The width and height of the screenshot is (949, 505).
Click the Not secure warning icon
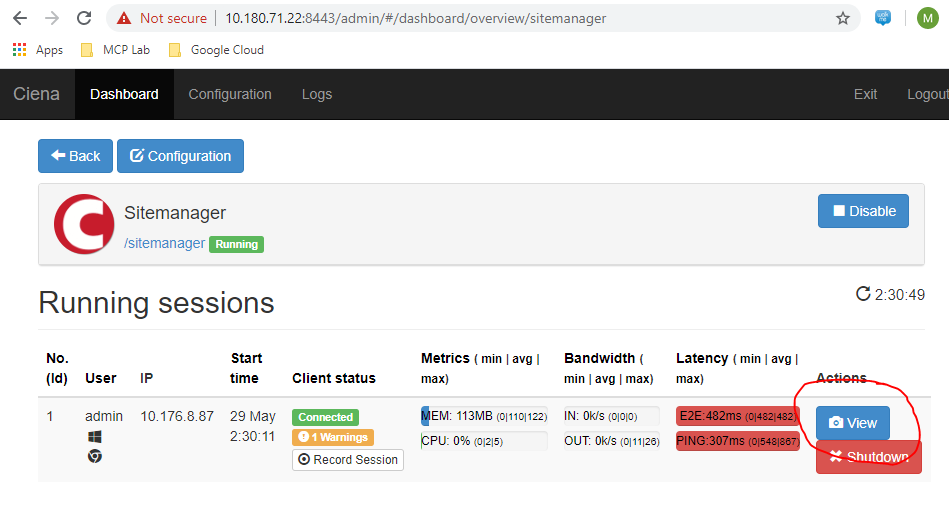pyautogui.click(x=124, y=18)
